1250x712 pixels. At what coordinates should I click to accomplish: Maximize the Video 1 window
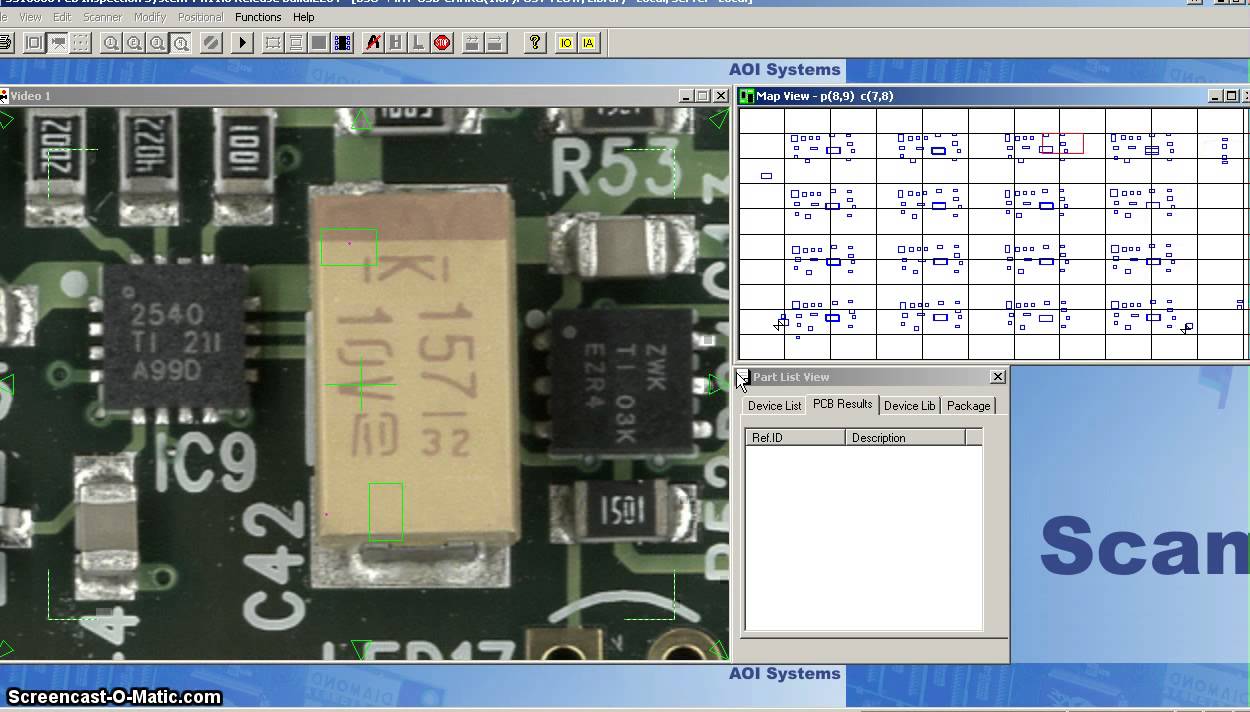(703, 96)
